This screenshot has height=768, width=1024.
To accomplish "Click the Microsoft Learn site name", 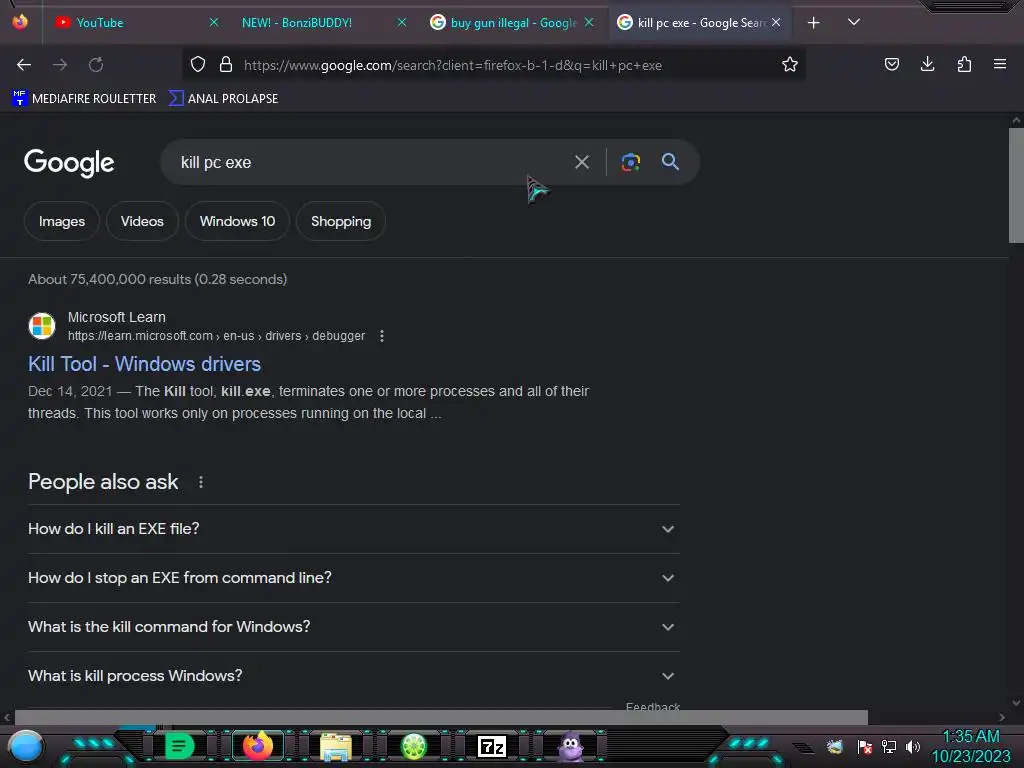I will click(117, 317).
